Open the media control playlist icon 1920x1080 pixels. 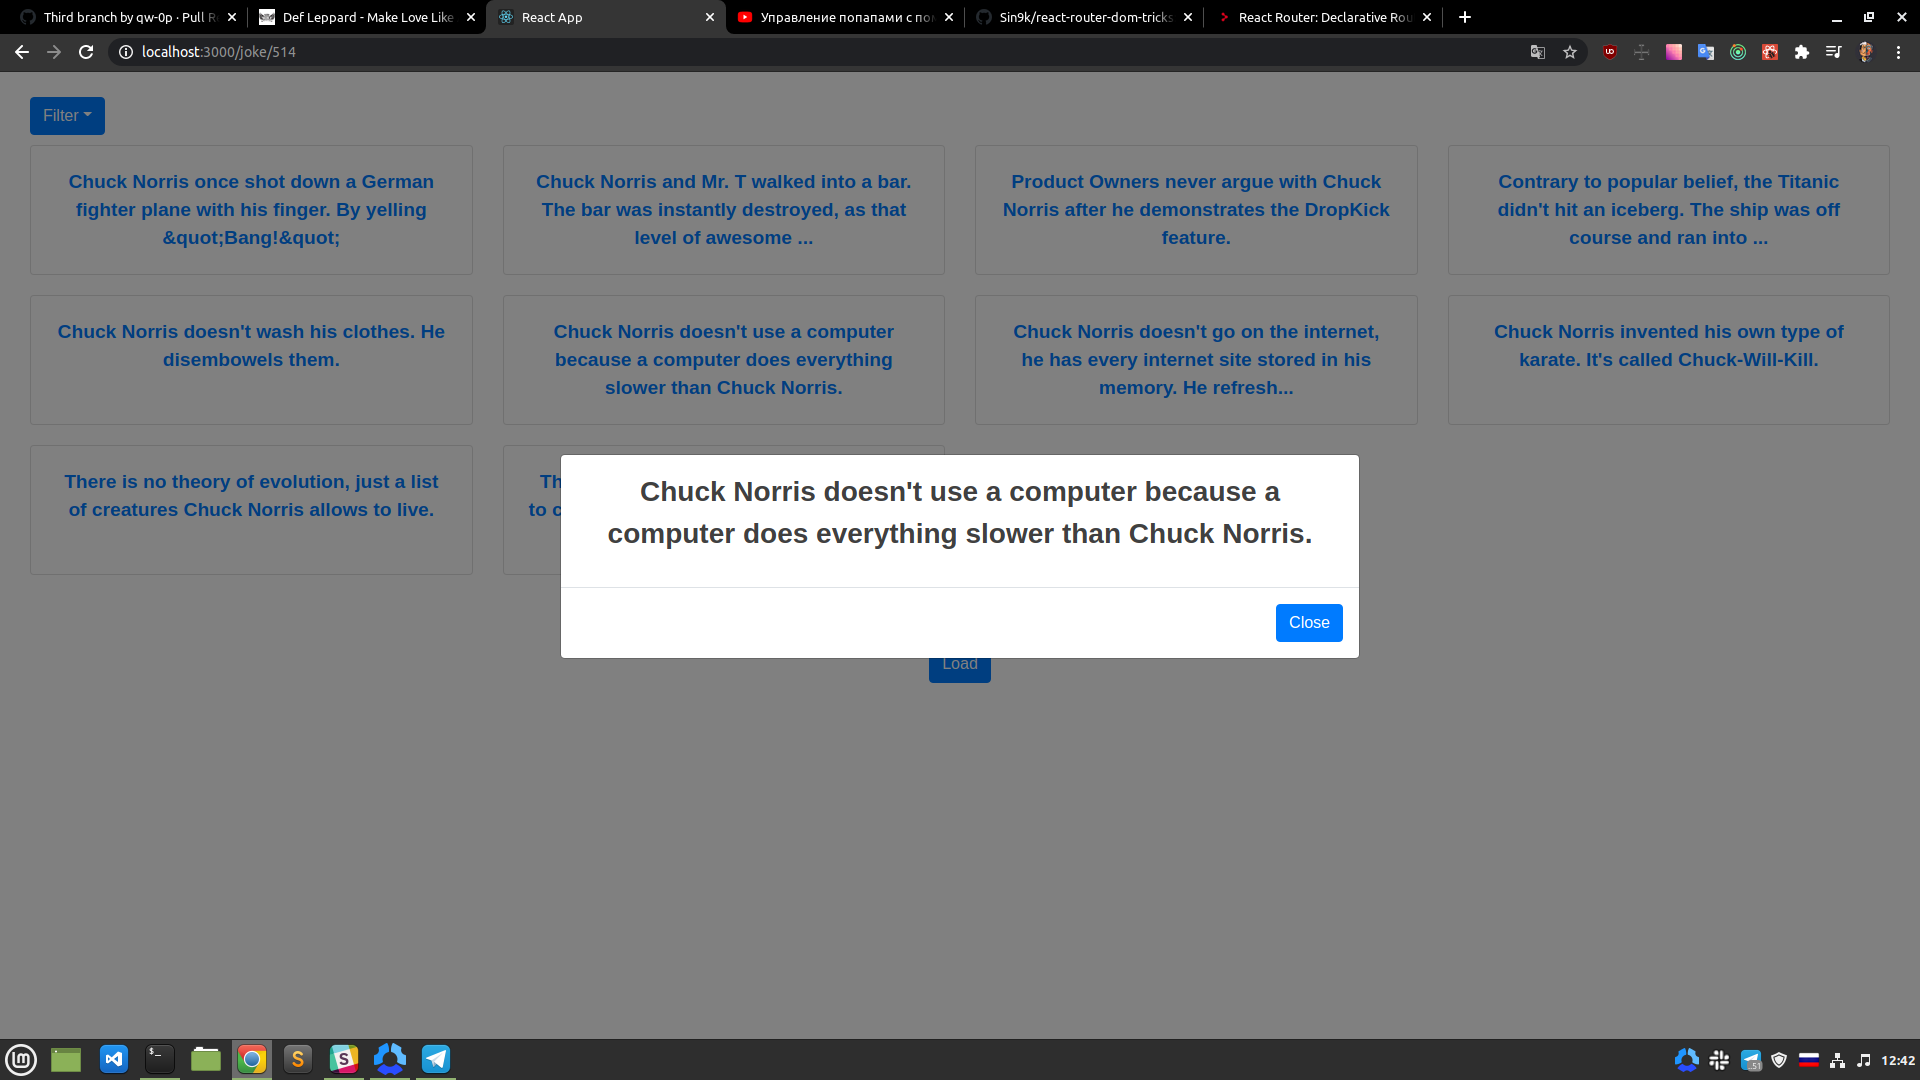click(1833, 52)
